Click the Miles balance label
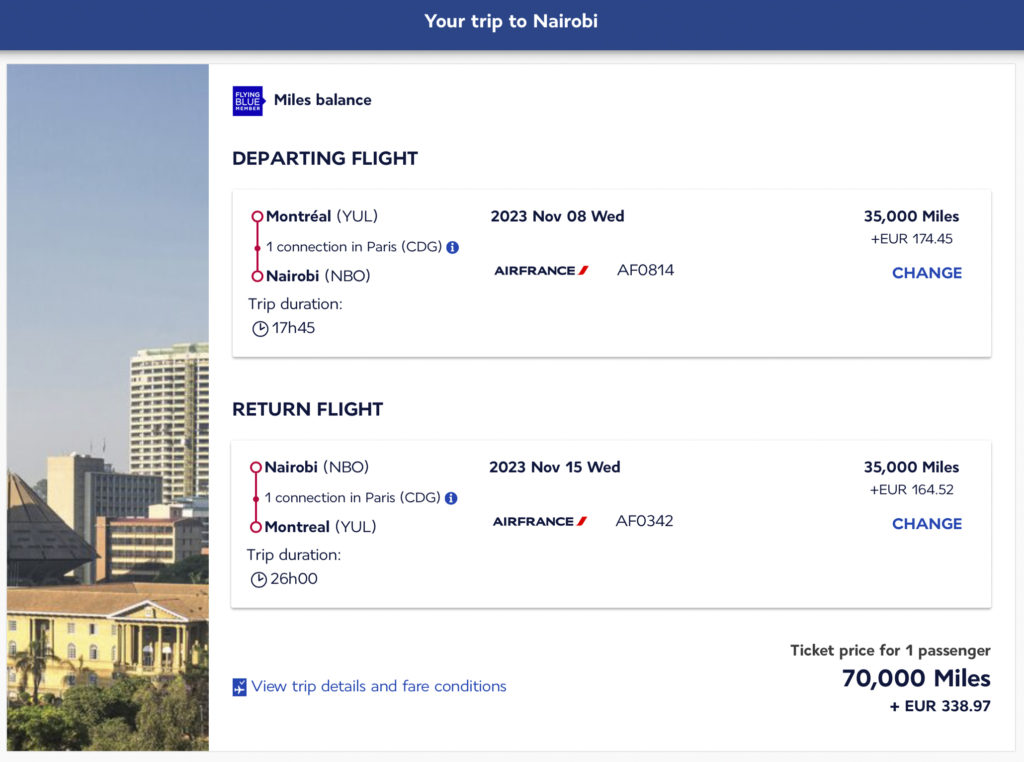 [x=322, y=100]
